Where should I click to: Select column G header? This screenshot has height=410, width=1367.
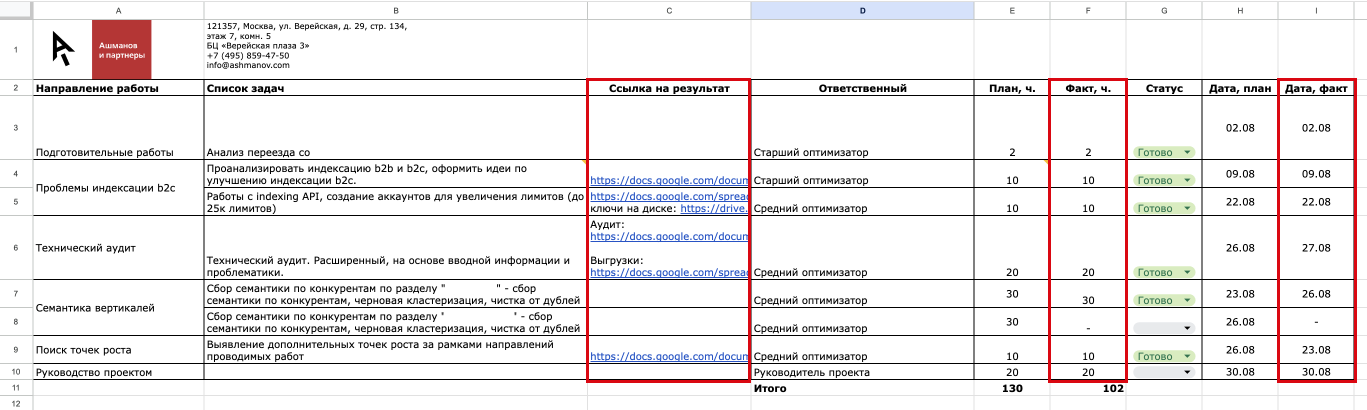coord(1165,9)
